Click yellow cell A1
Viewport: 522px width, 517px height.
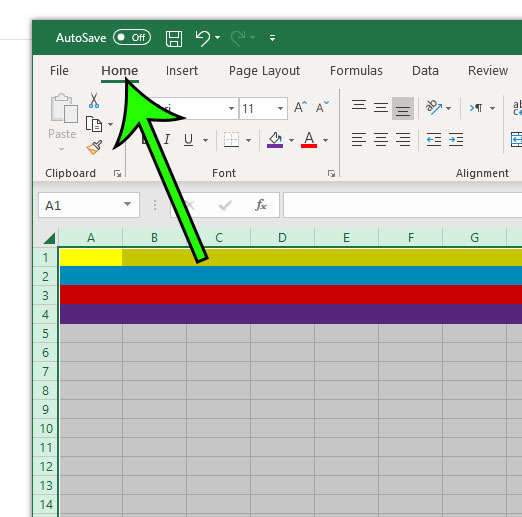pyautogui.click(x=91, y=257)
